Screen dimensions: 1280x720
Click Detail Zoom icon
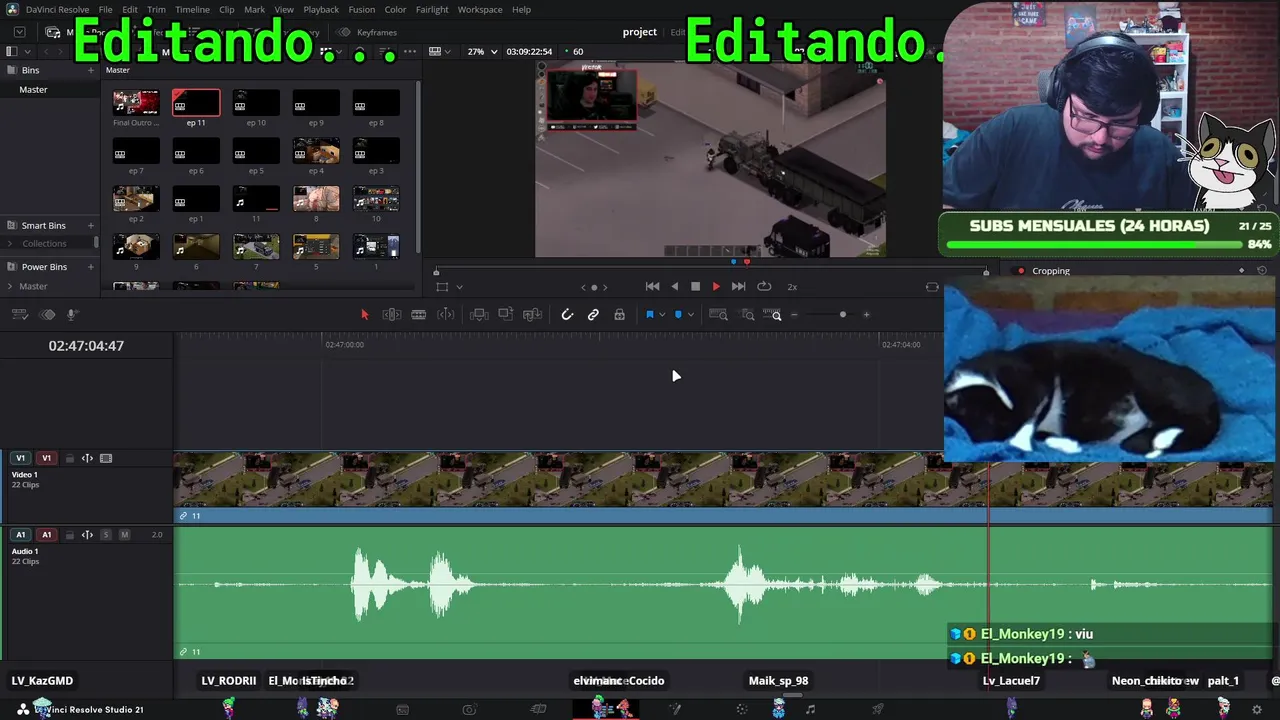point(748,315)
